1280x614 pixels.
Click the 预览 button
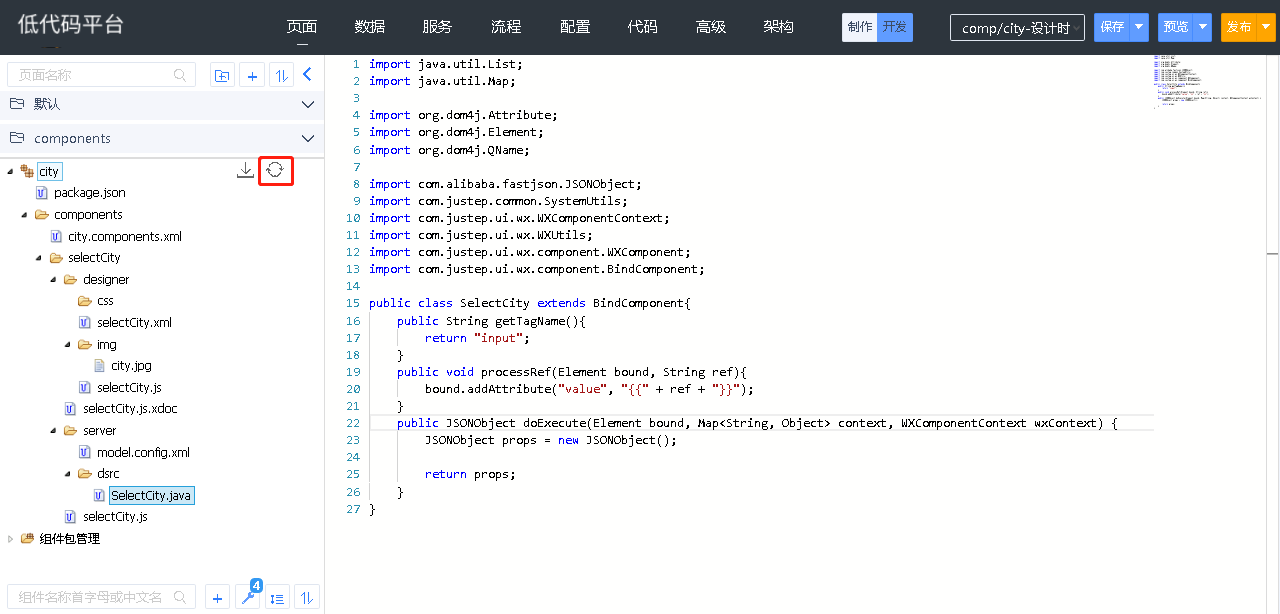click(x=1175, y=27)
